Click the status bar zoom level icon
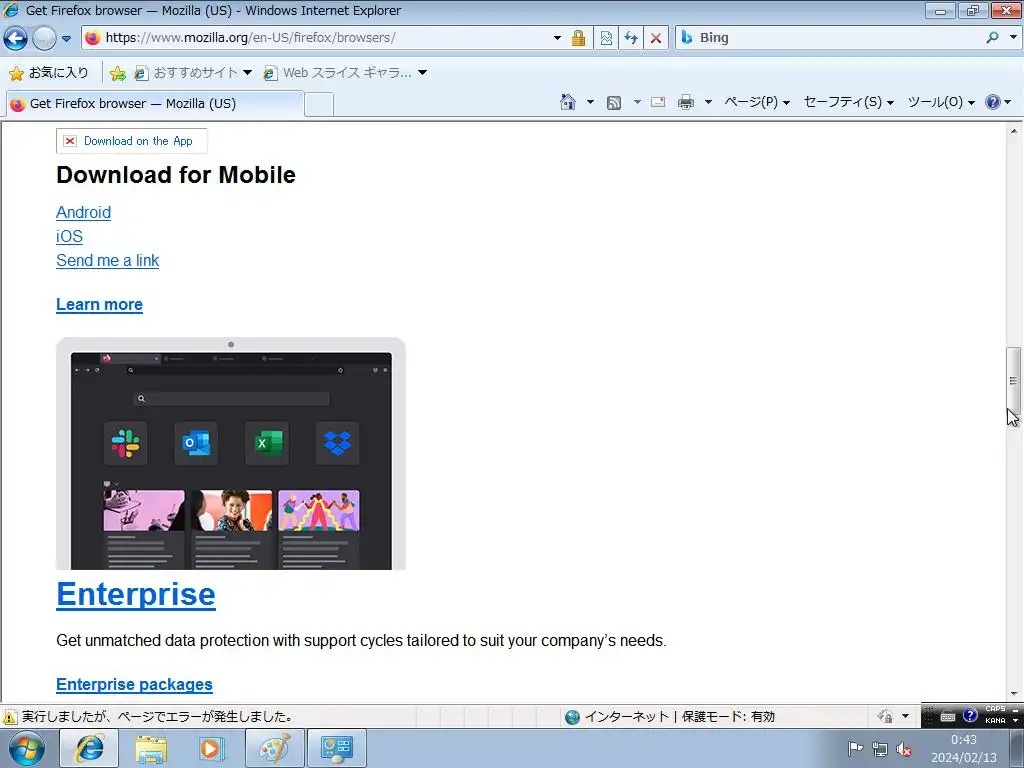Screen dimensions: 1024x768 pyautogui.click(x=885, y=716)
